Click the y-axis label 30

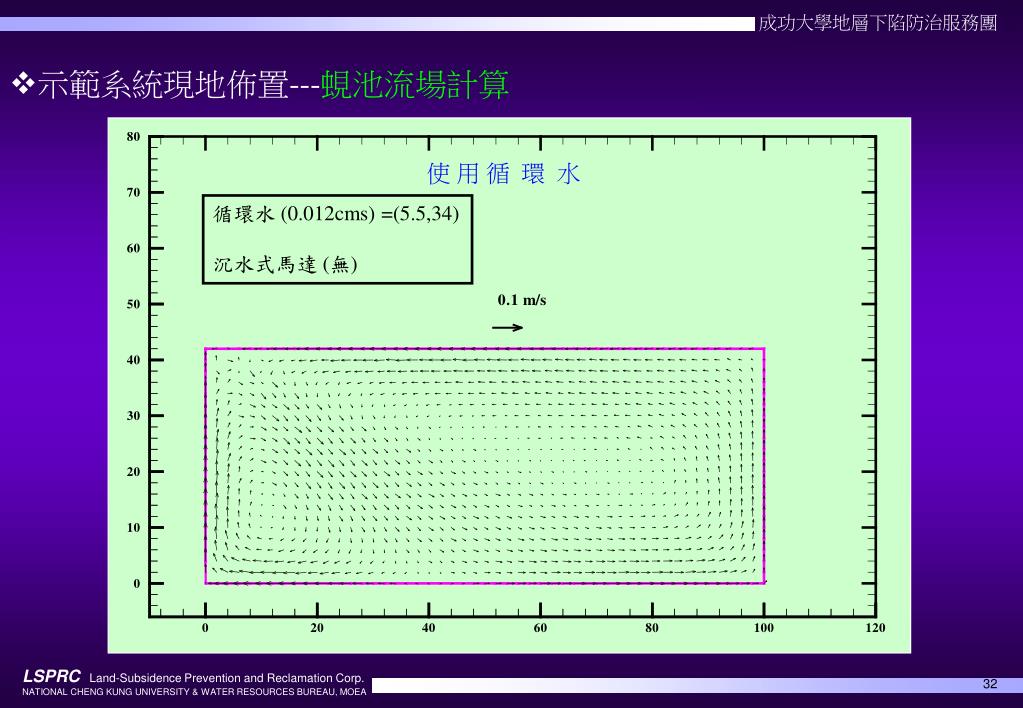pyautogui.click(x=134, y=416)
